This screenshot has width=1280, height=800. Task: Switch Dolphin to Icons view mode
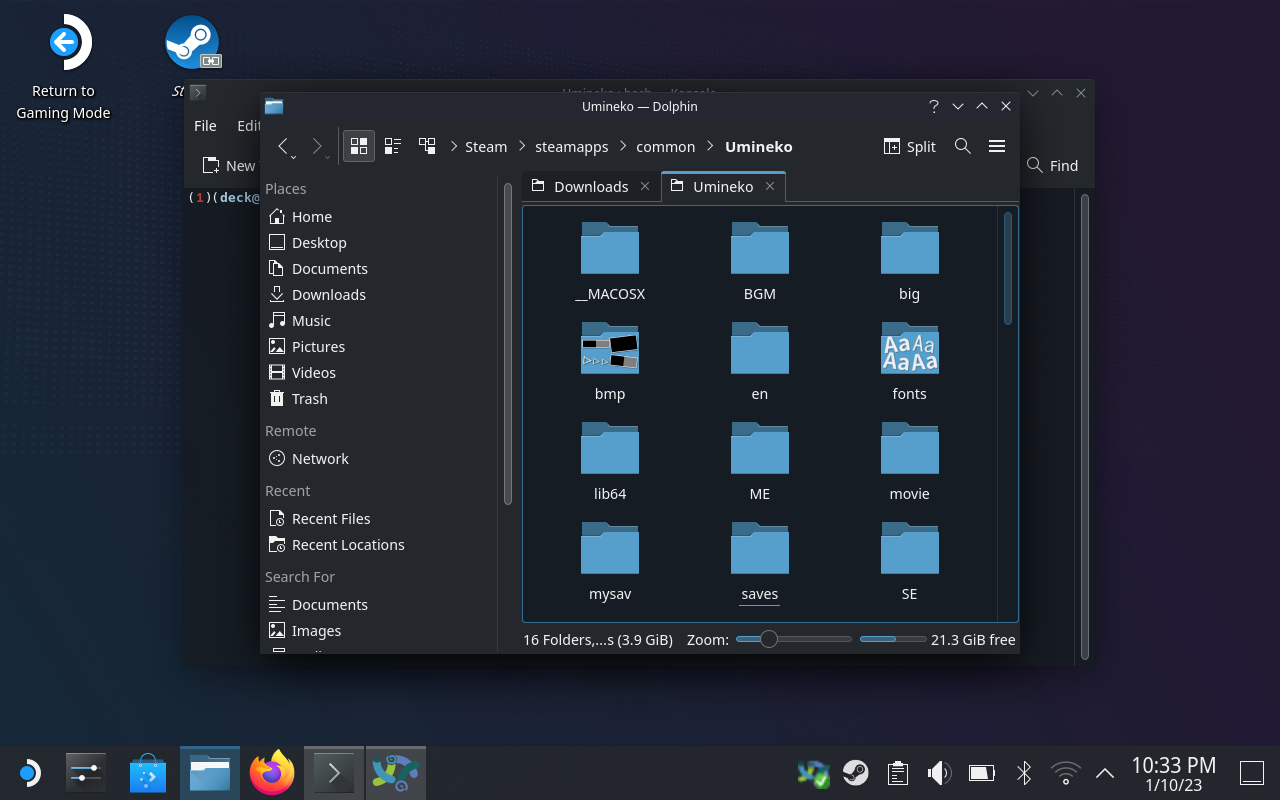[359, 146]
